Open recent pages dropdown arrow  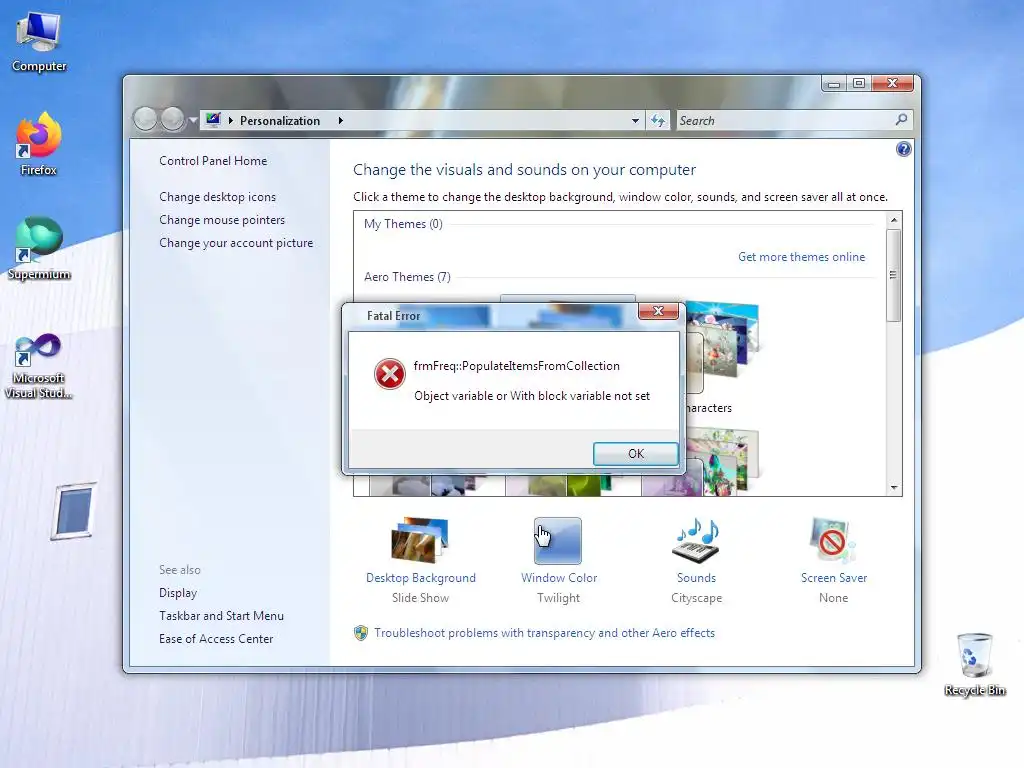coord(193,120)
